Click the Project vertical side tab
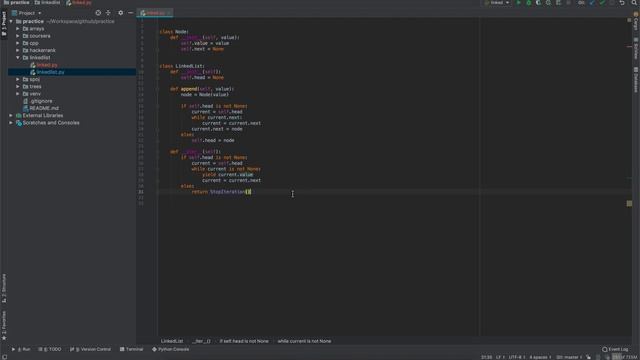This screenshot has height=360, width=640. (x=4, y=24)
